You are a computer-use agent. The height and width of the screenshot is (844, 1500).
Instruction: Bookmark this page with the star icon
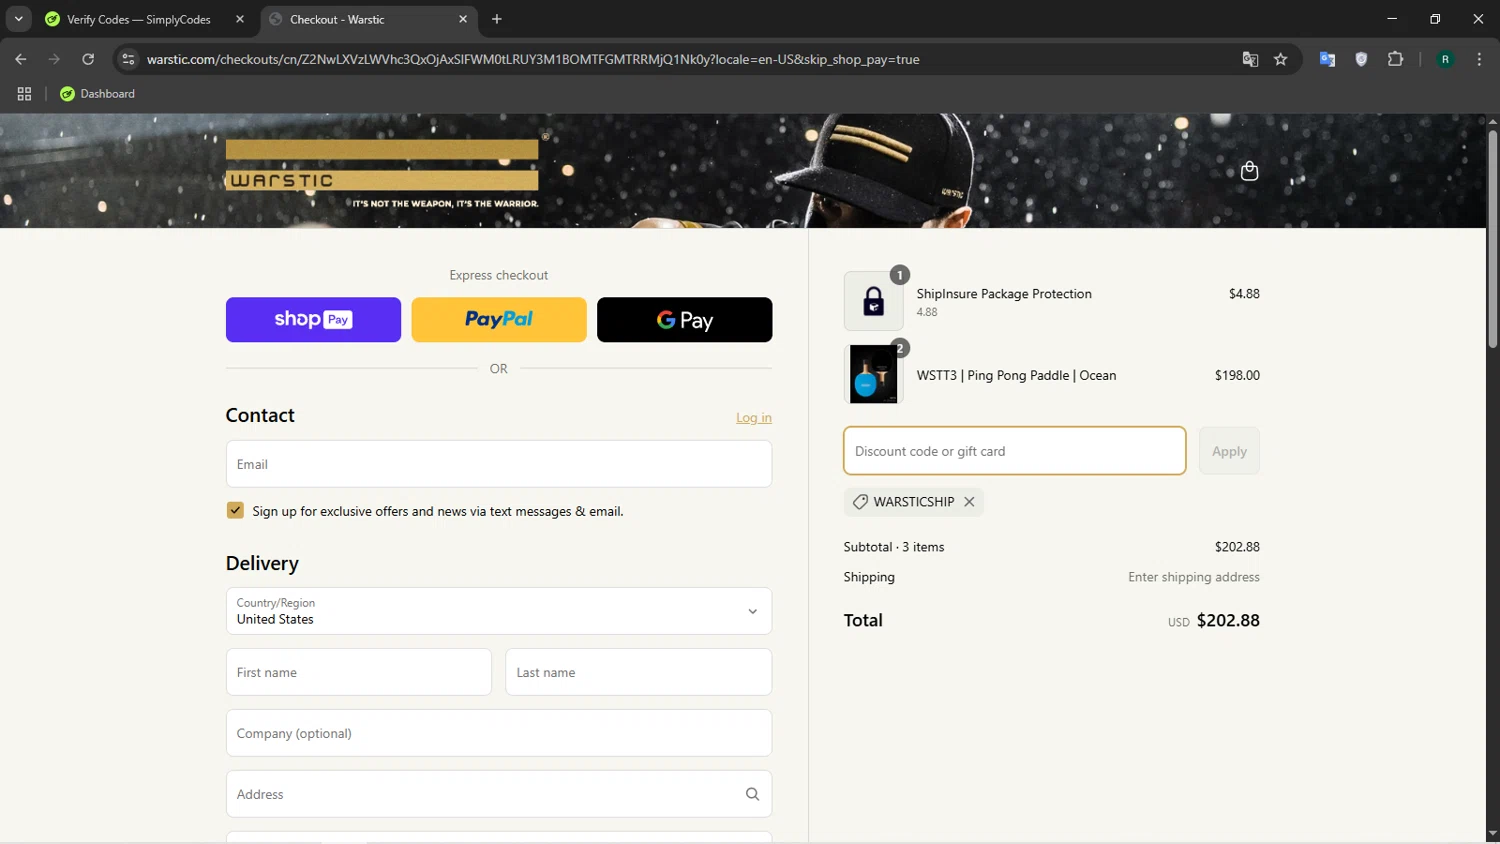(1280, 59)
